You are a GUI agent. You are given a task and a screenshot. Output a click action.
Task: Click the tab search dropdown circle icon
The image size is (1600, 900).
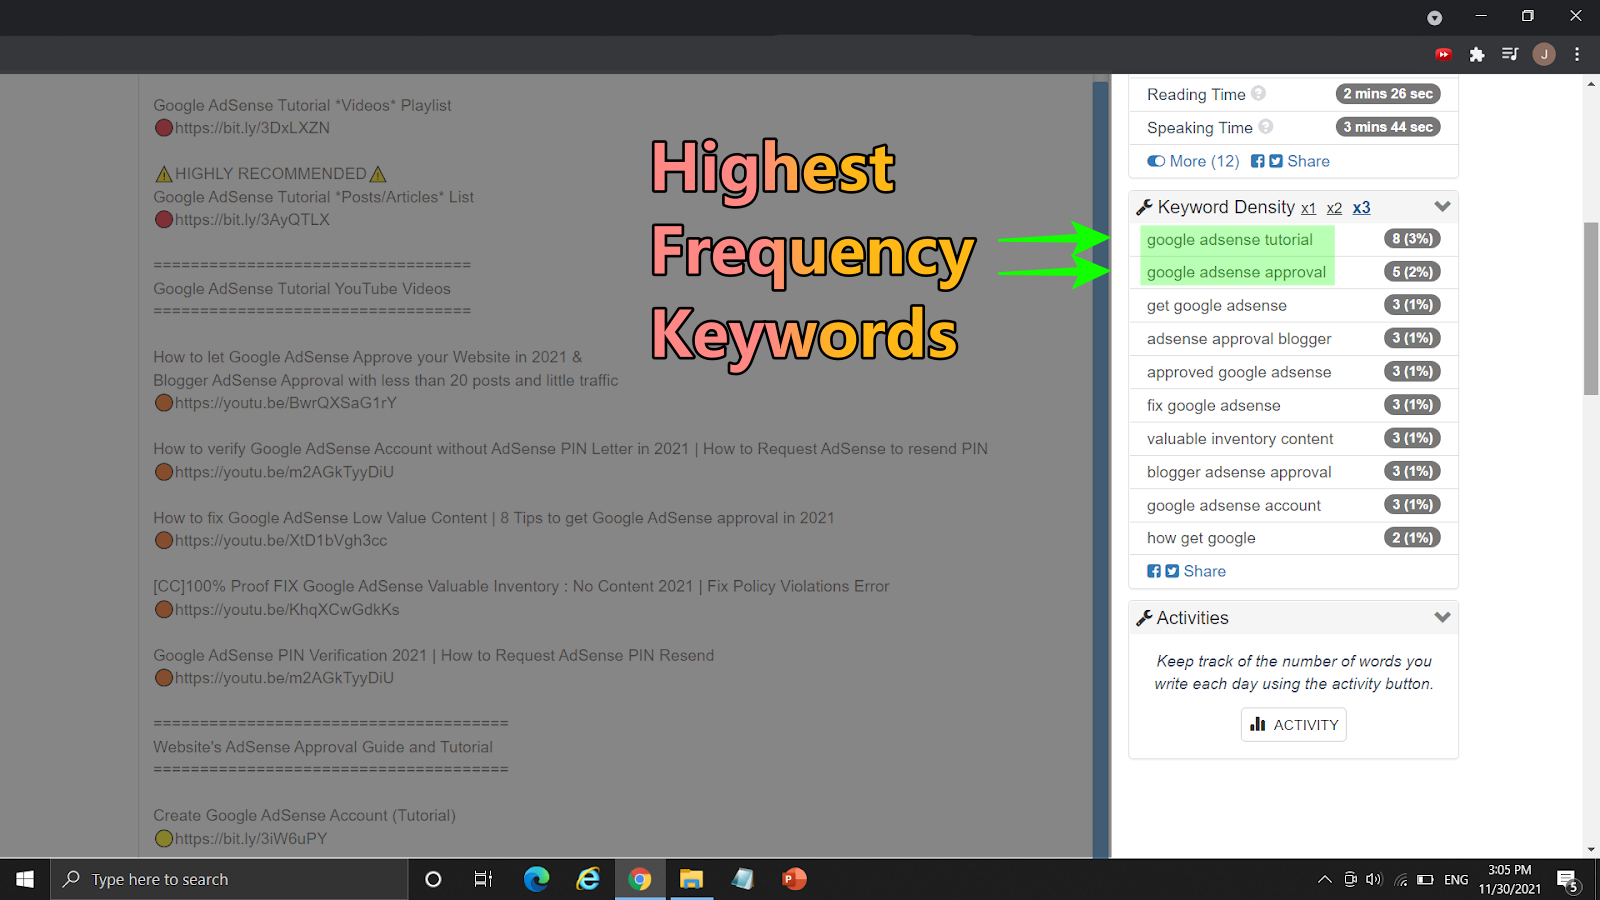pos(1435,17)
